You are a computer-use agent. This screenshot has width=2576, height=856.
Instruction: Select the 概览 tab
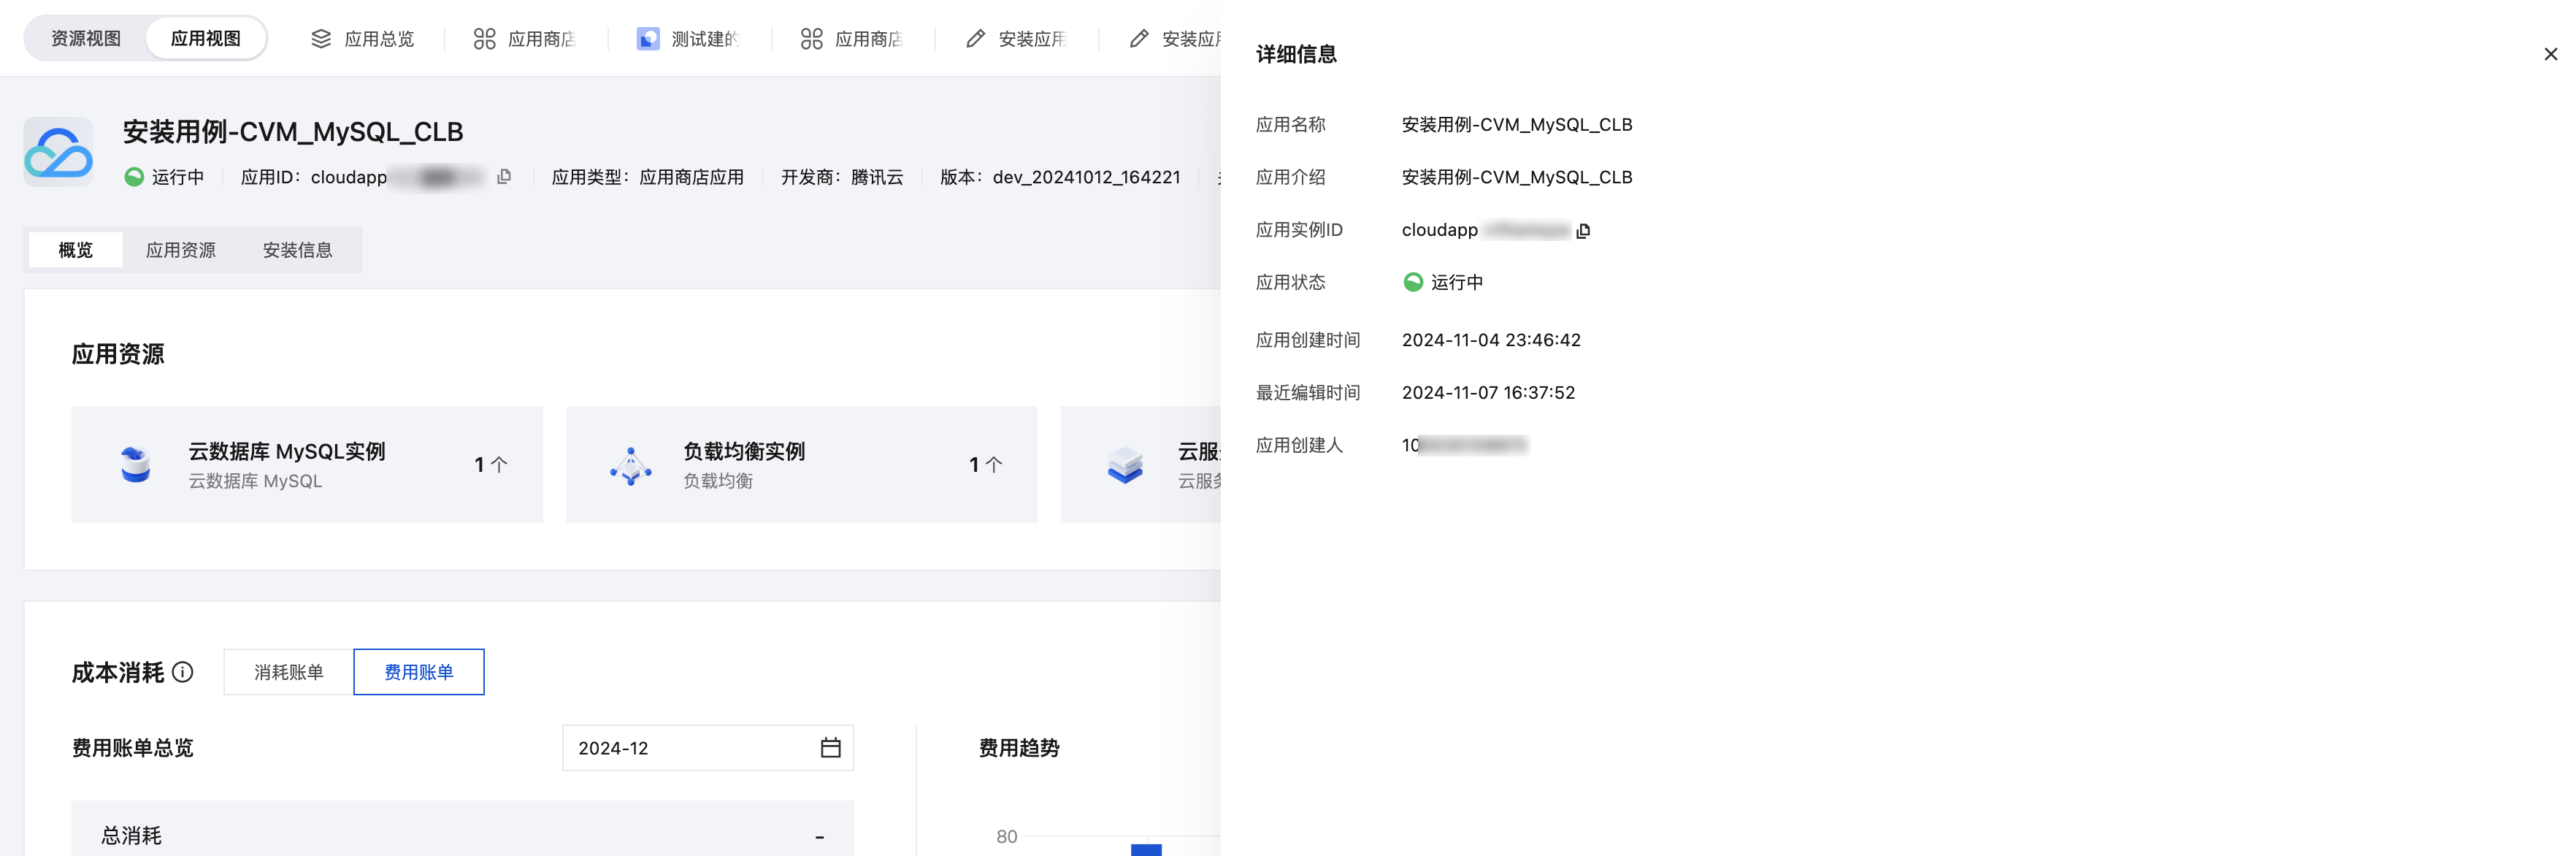click(76, 250)
